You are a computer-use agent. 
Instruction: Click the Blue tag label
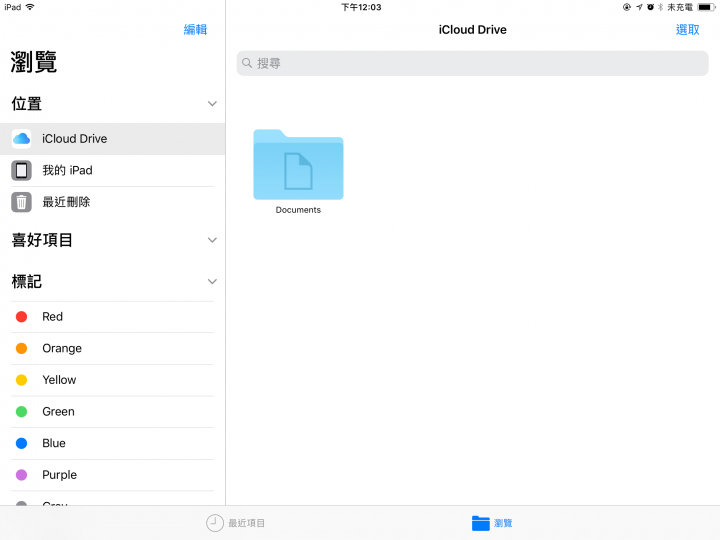coord(54,444)
